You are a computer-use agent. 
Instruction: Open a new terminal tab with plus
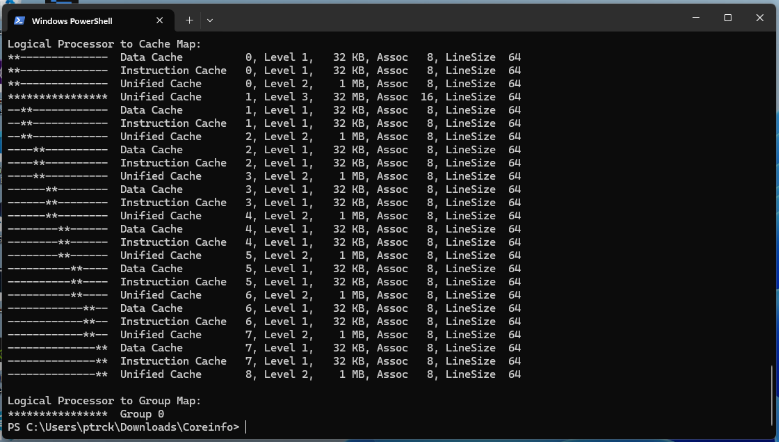coord(189,20)
